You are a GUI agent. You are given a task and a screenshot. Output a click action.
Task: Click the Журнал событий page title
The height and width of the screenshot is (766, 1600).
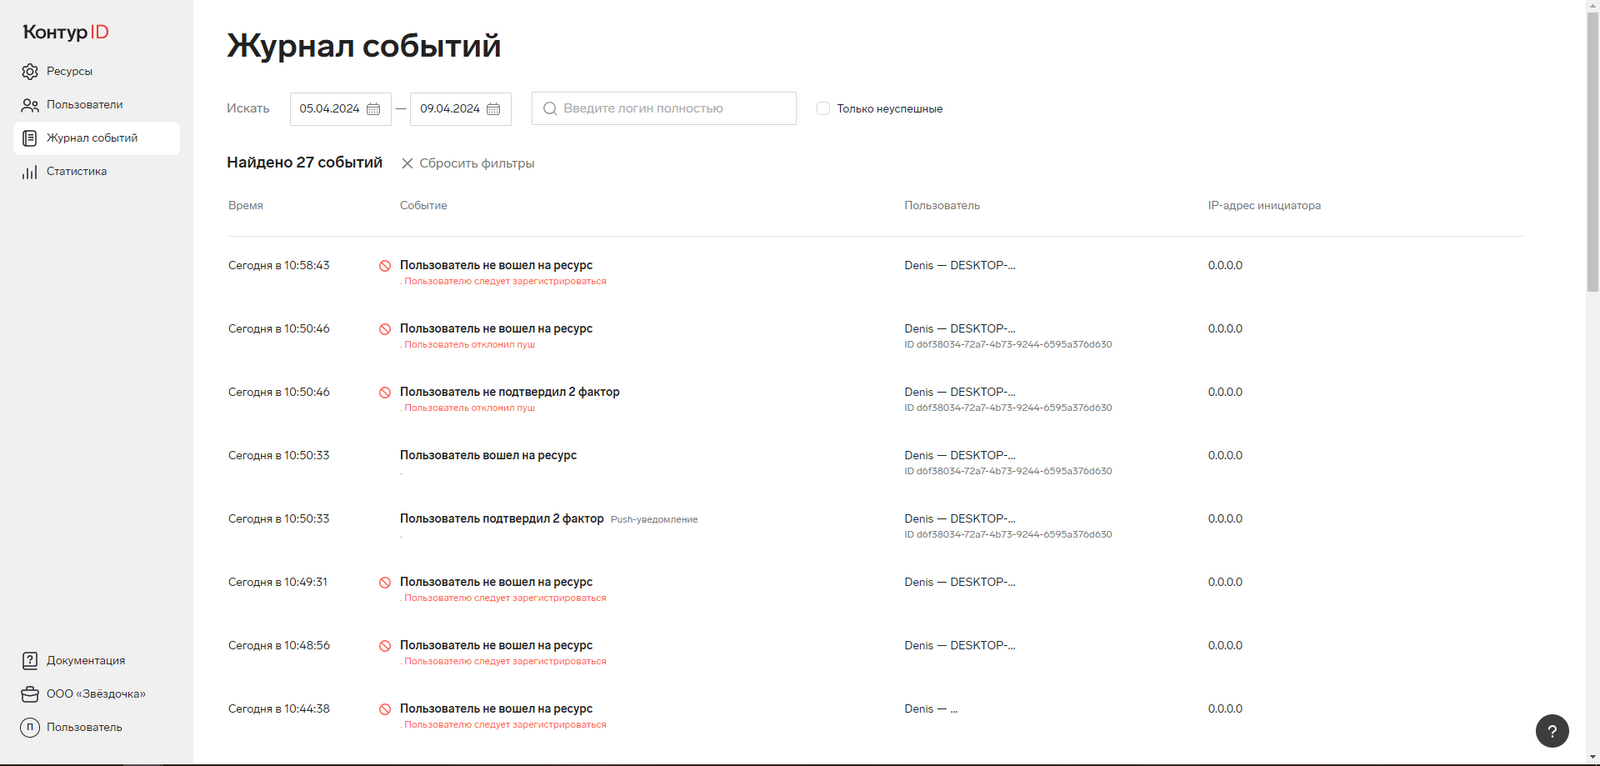[x=363, y=45]
